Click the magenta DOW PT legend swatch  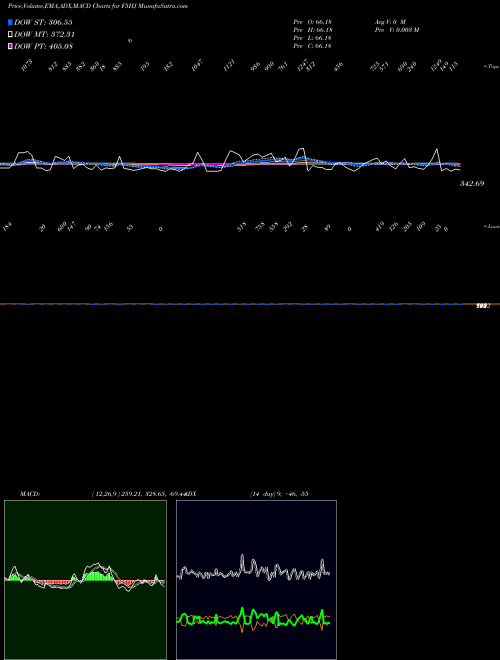pos(10,46)
